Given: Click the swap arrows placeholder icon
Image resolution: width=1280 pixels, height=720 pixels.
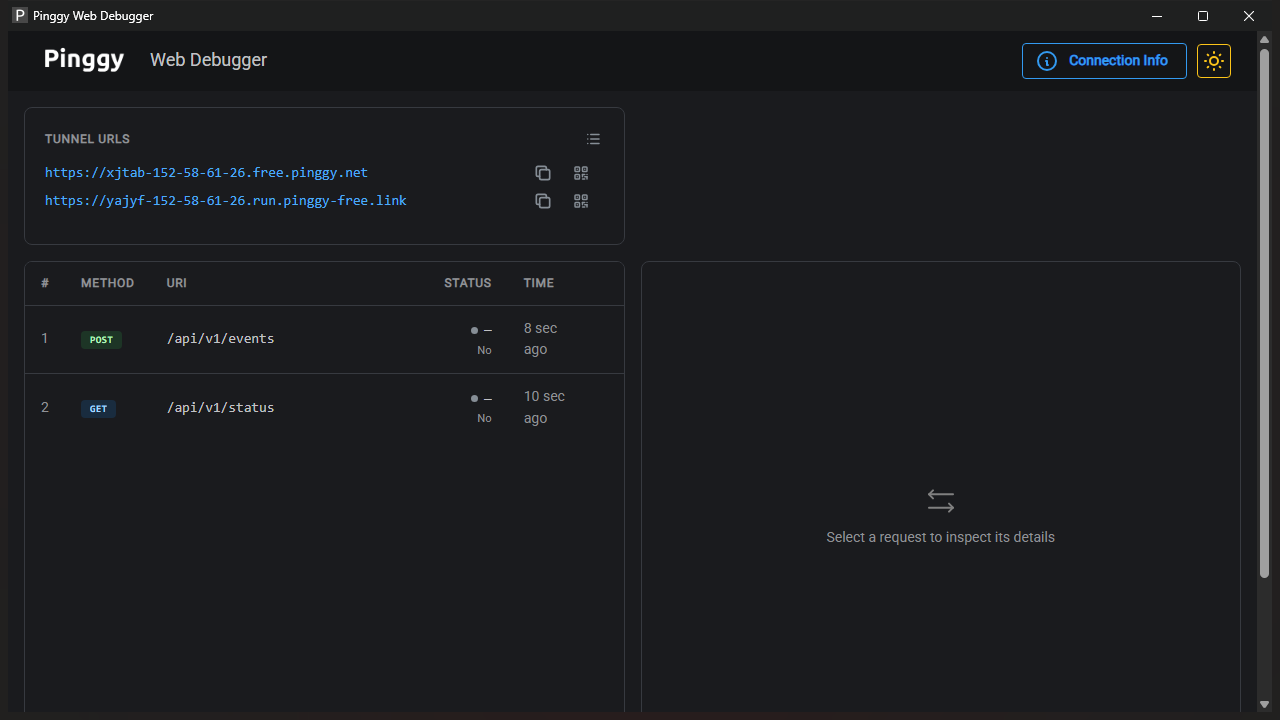Looking at the screenshot, I should 941,501.
